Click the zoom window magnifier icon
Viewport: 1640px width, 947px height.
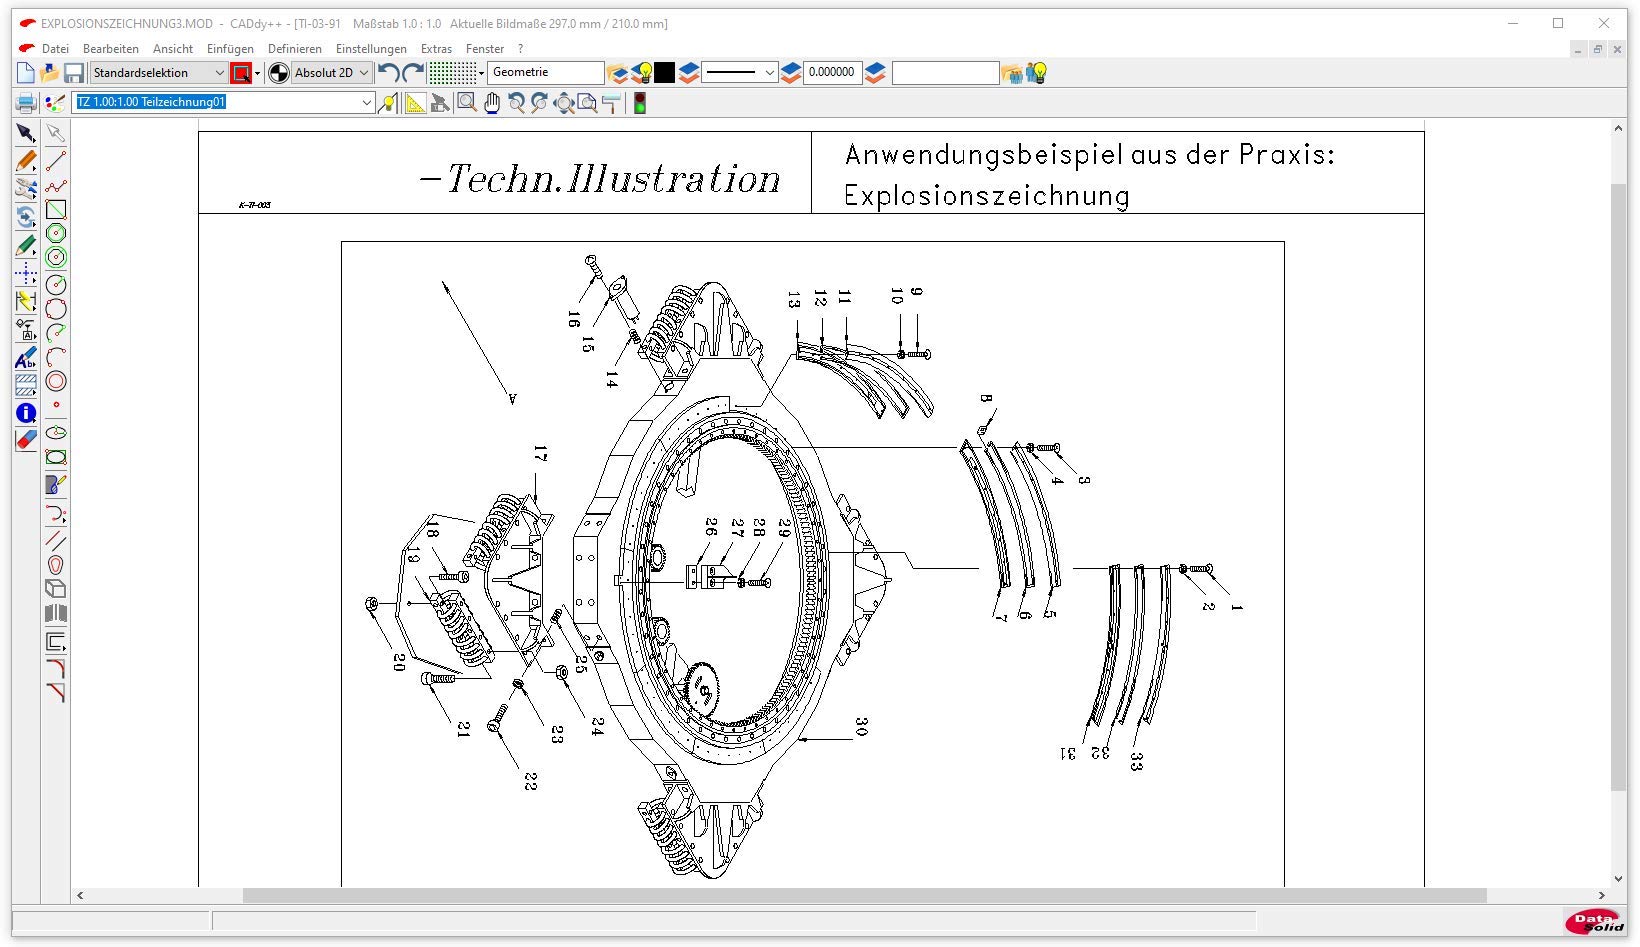click(x=466, y=102)
